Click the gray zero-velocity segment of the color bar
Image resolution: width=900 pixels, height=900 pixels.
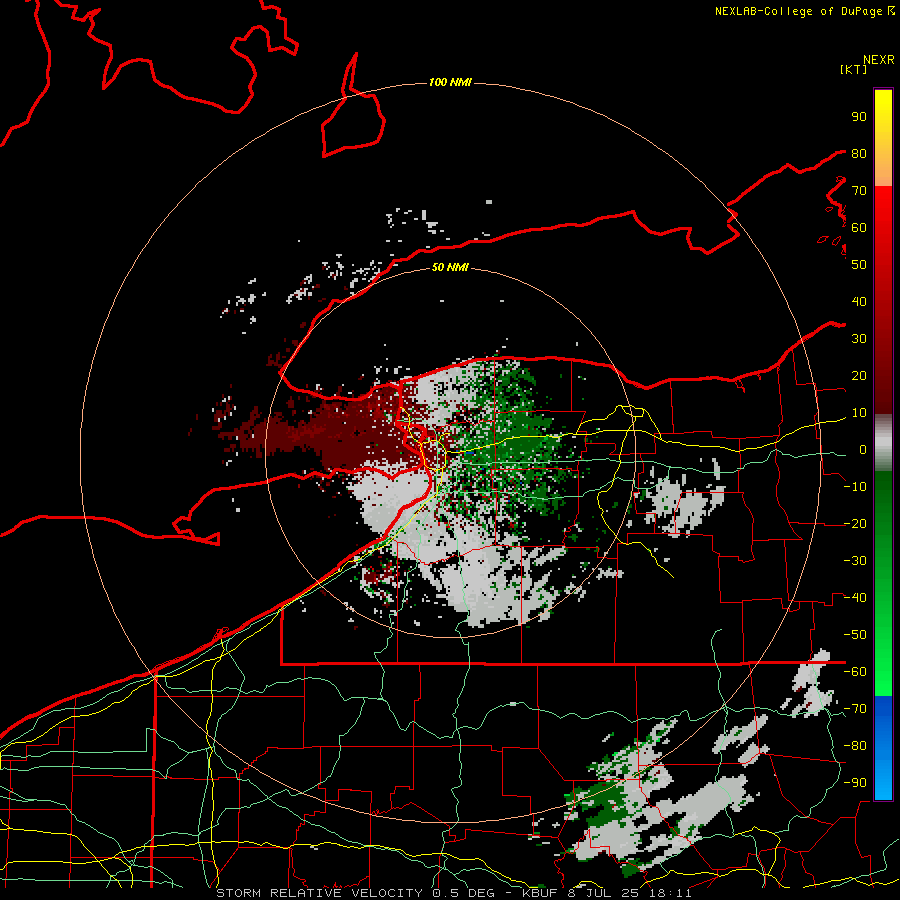coord(883,443)
